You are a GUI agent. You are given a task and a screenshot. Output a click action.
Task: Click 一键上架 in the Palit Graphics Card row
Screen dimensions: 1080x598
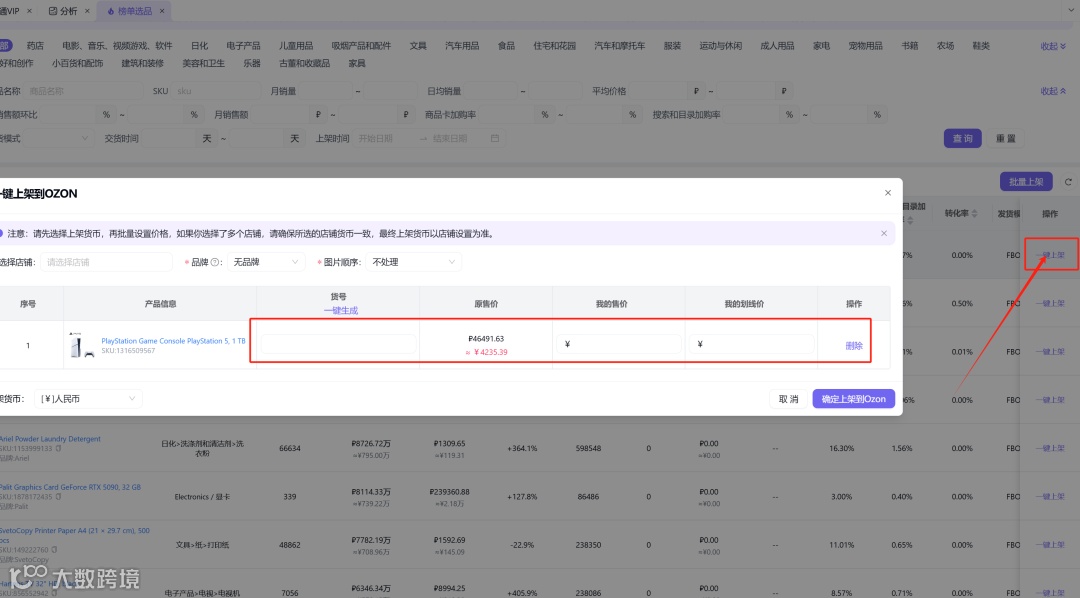pyautogui.click(x=1050, y=496)
